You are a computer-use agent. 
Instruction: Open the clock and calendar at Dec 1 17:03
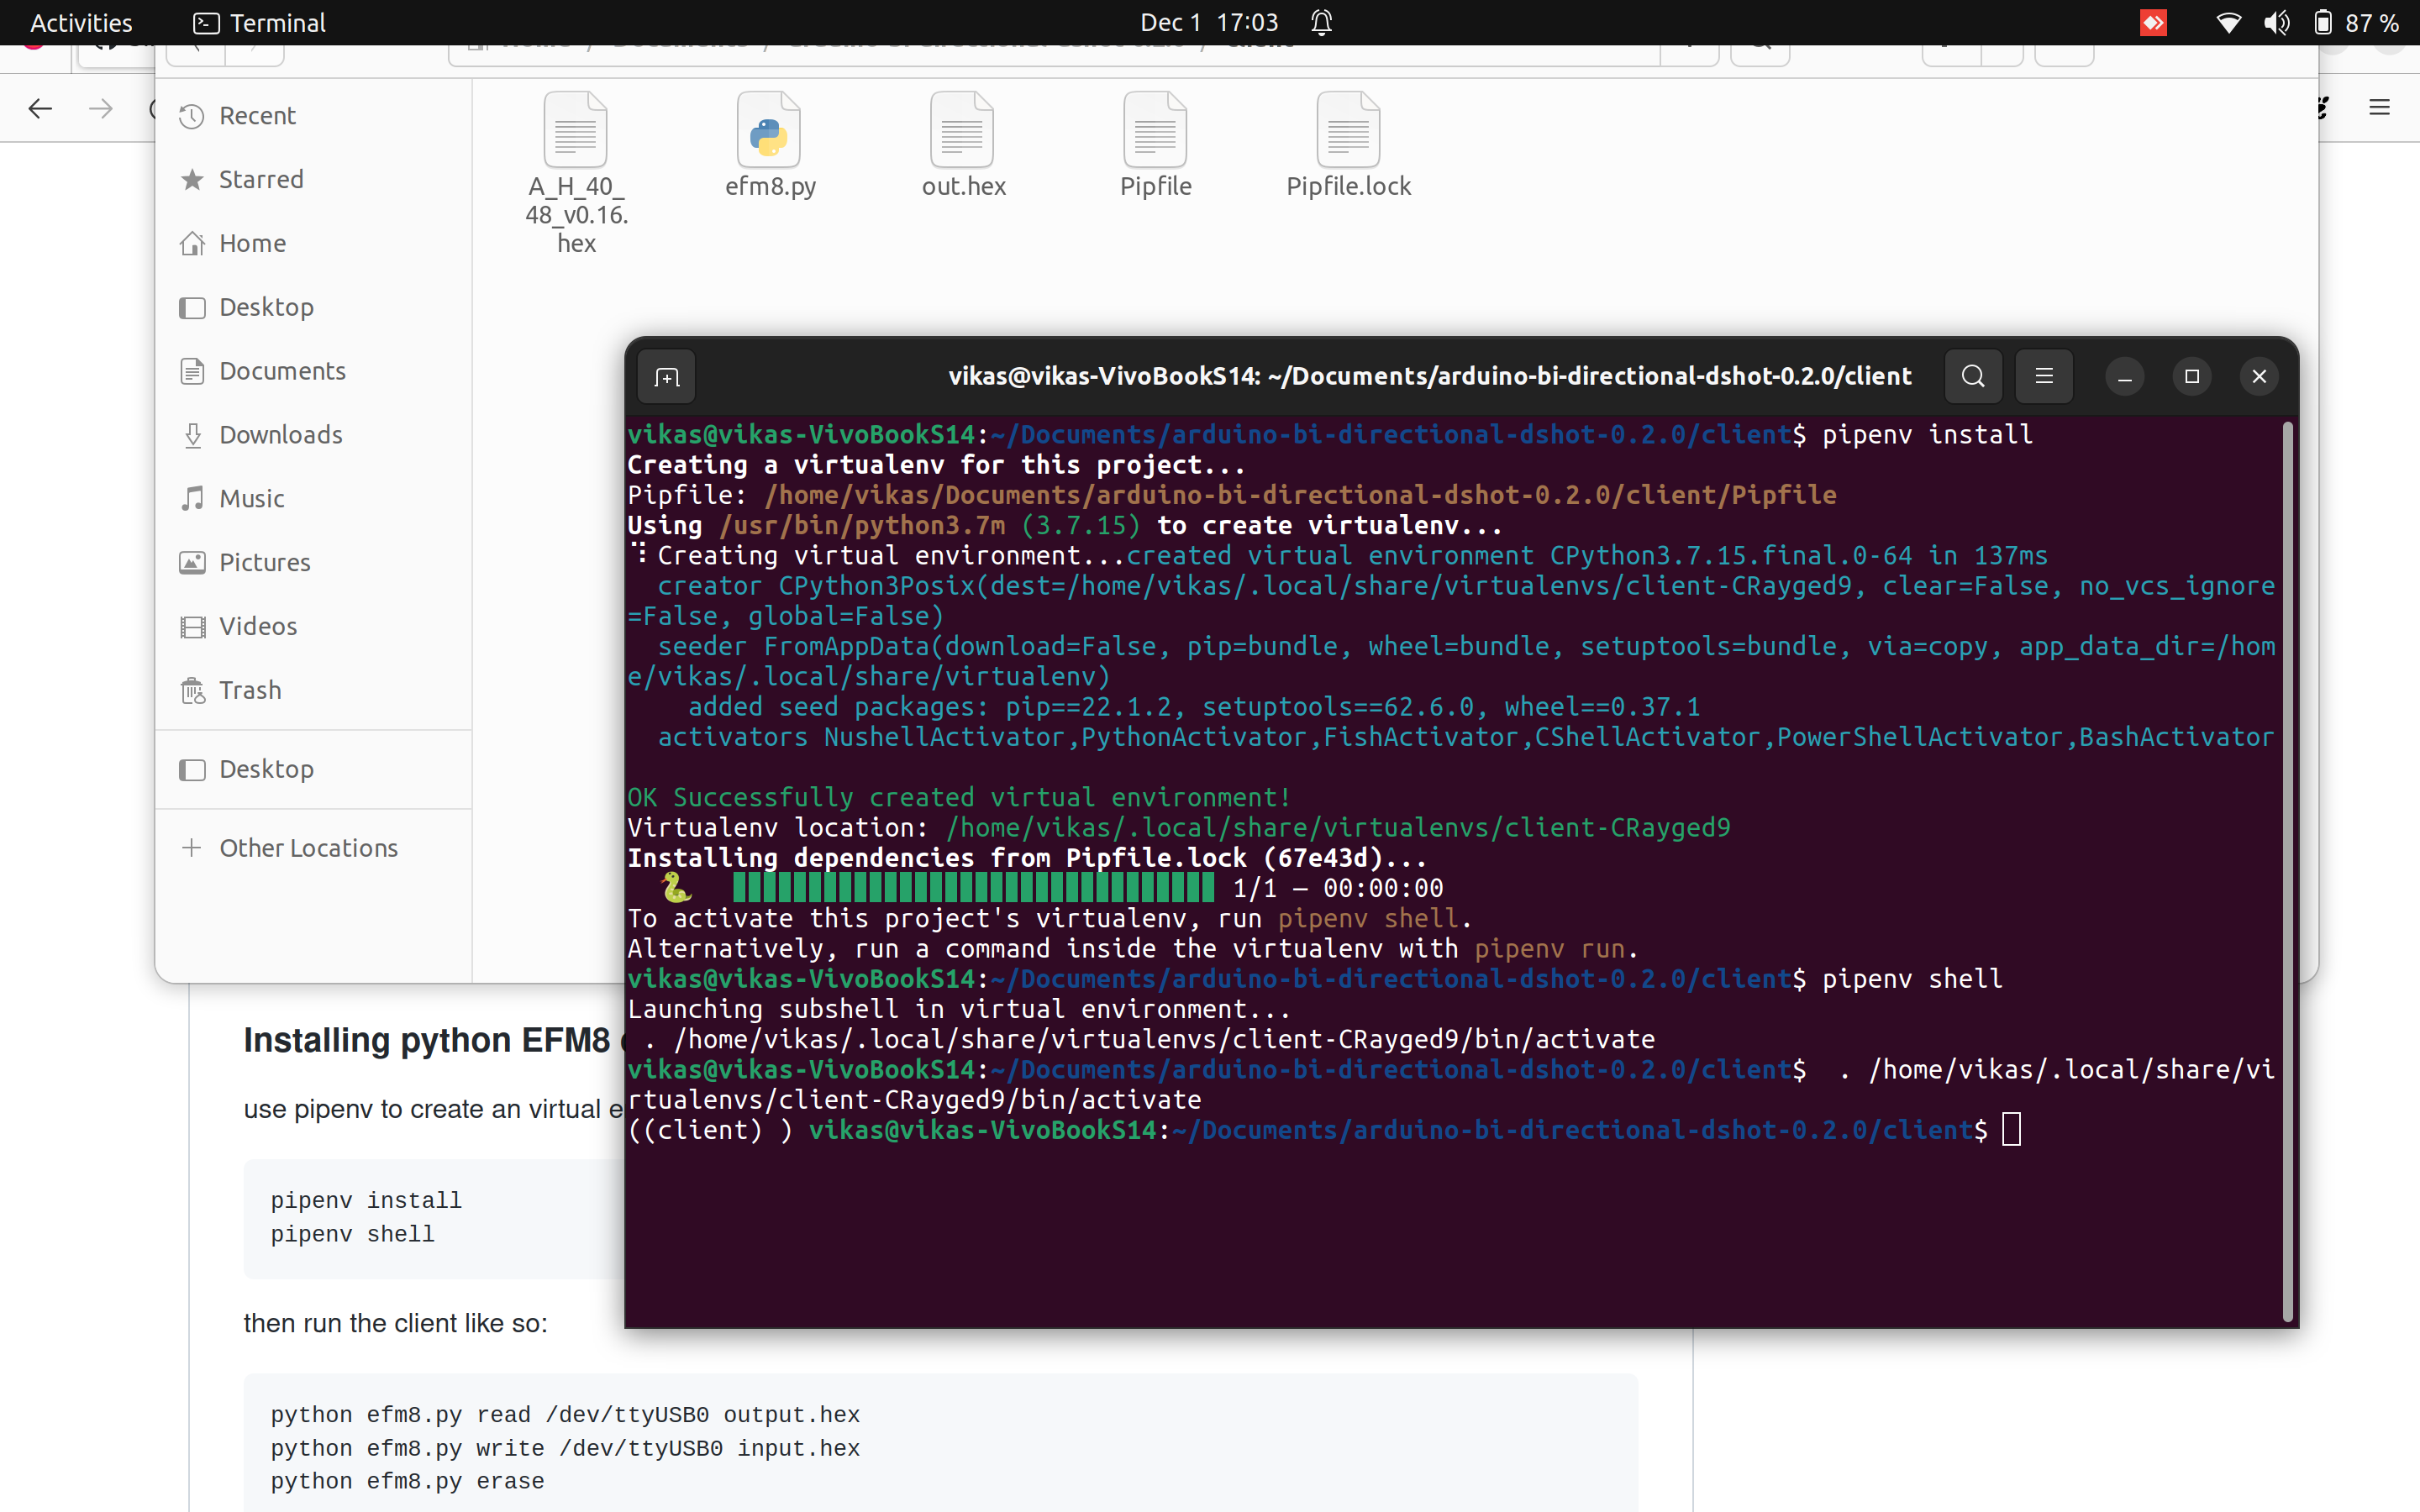pos(1209,22)
